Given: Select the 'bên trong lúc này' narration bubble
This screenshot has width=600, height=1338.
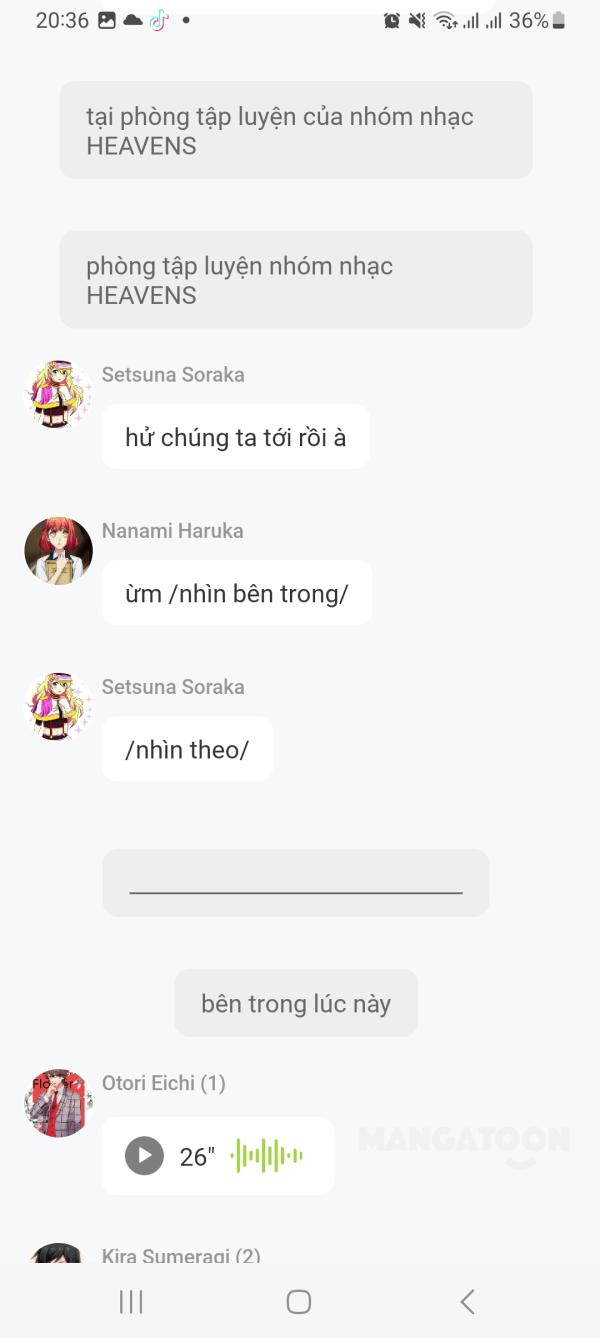Looking at the screenshot, I should (296, 1002).
